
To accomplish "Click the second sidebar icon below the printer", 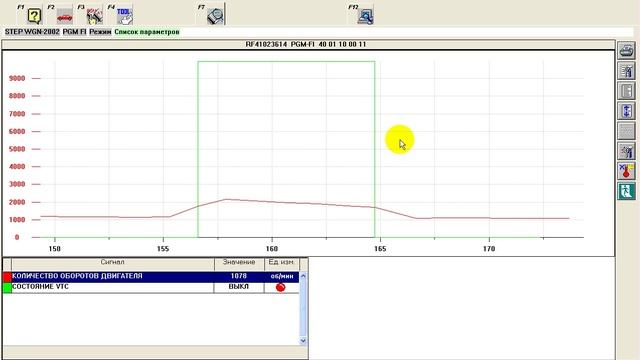I will [626, 71].
